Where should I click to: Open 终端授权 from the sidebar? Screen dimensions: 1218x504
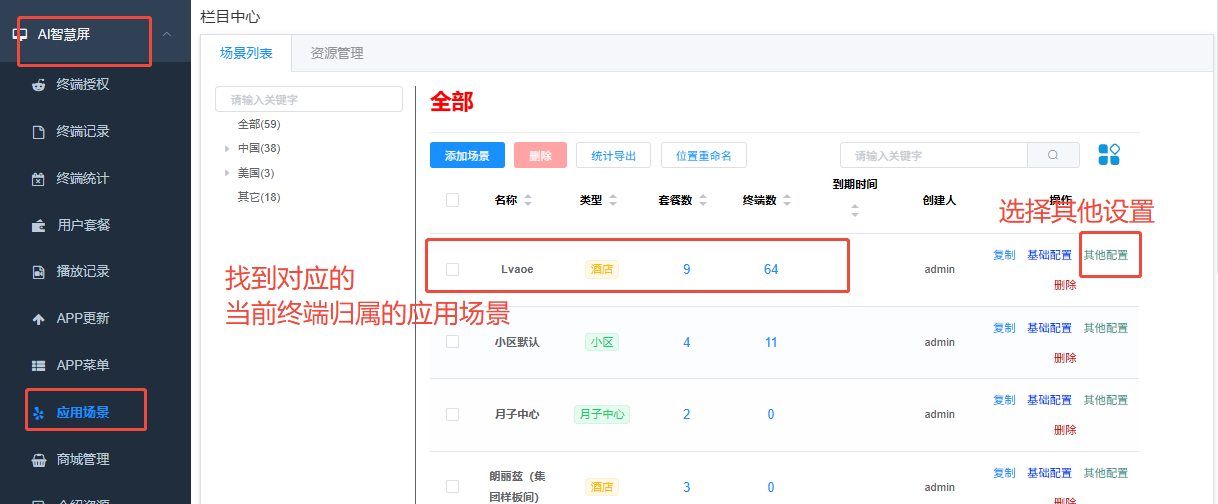(x=82, y=84)
